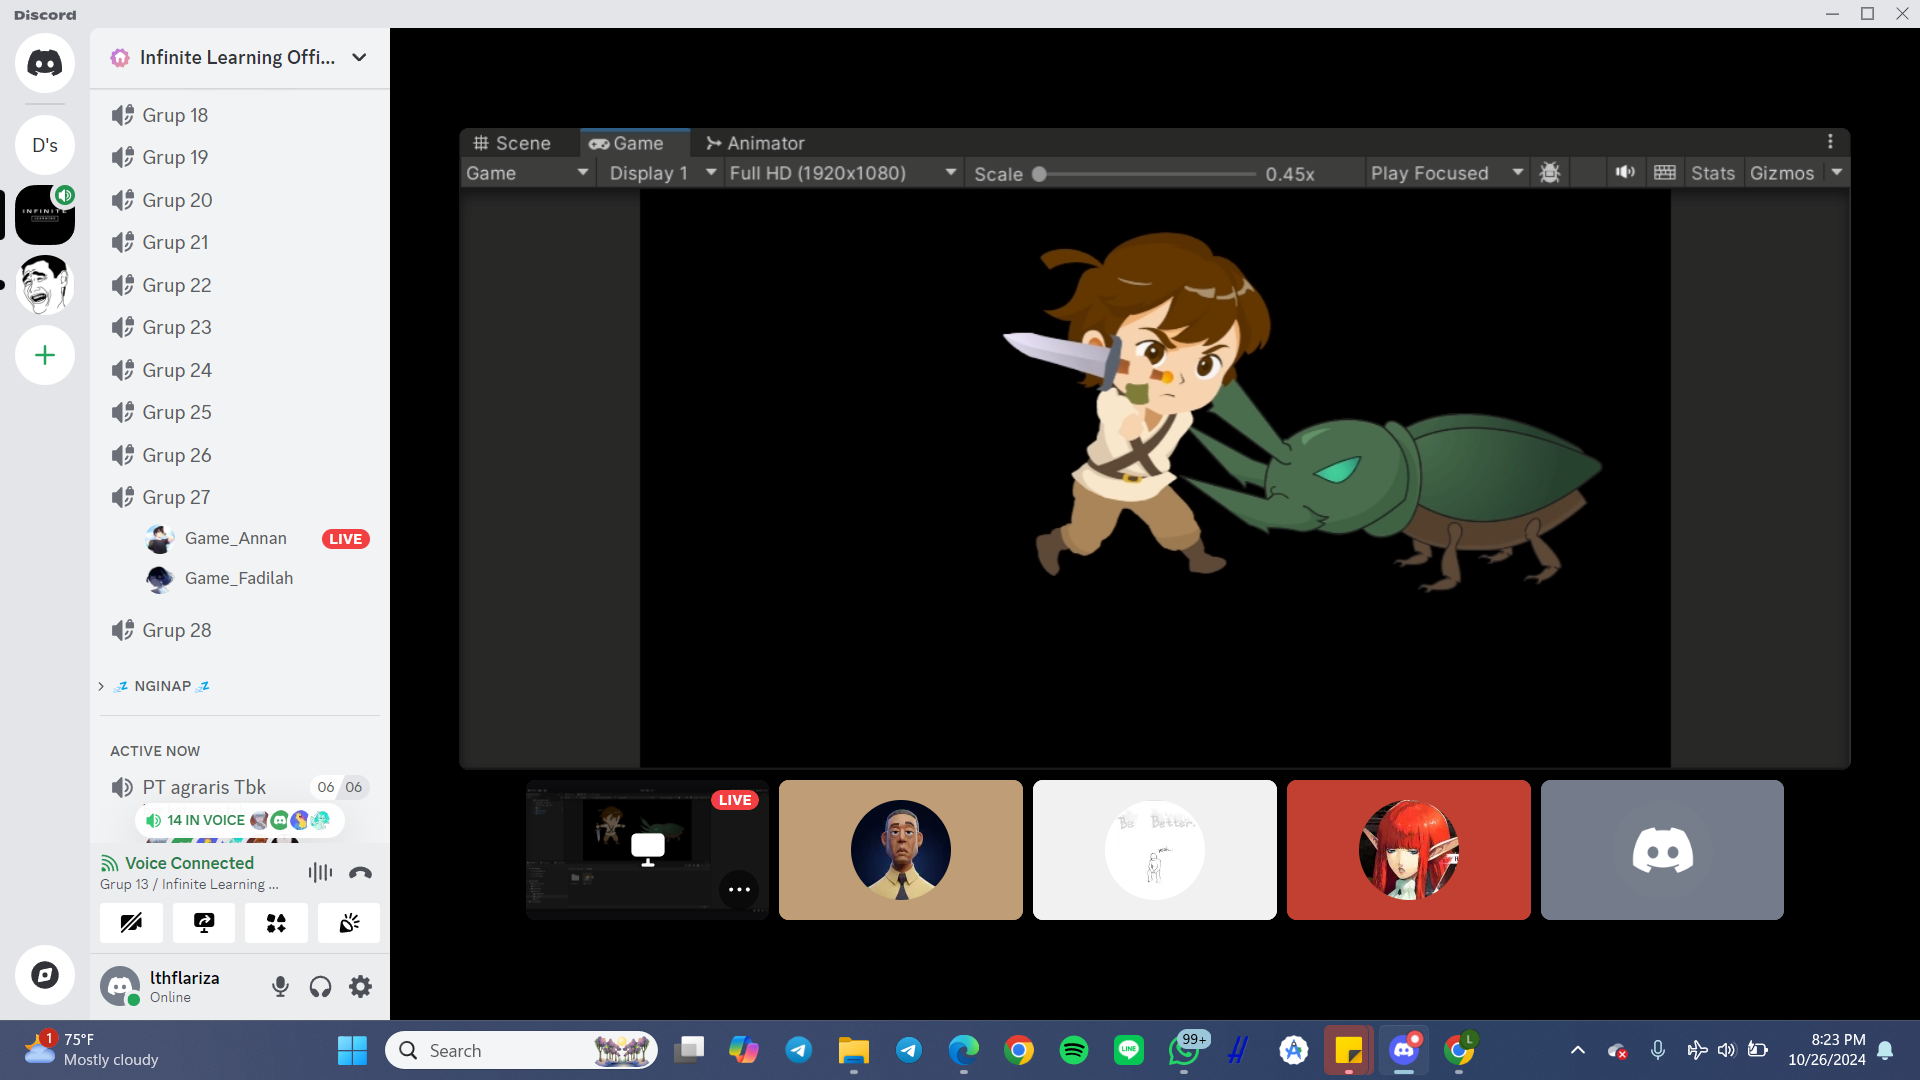Adjust the Scale slider handle

1040,174
